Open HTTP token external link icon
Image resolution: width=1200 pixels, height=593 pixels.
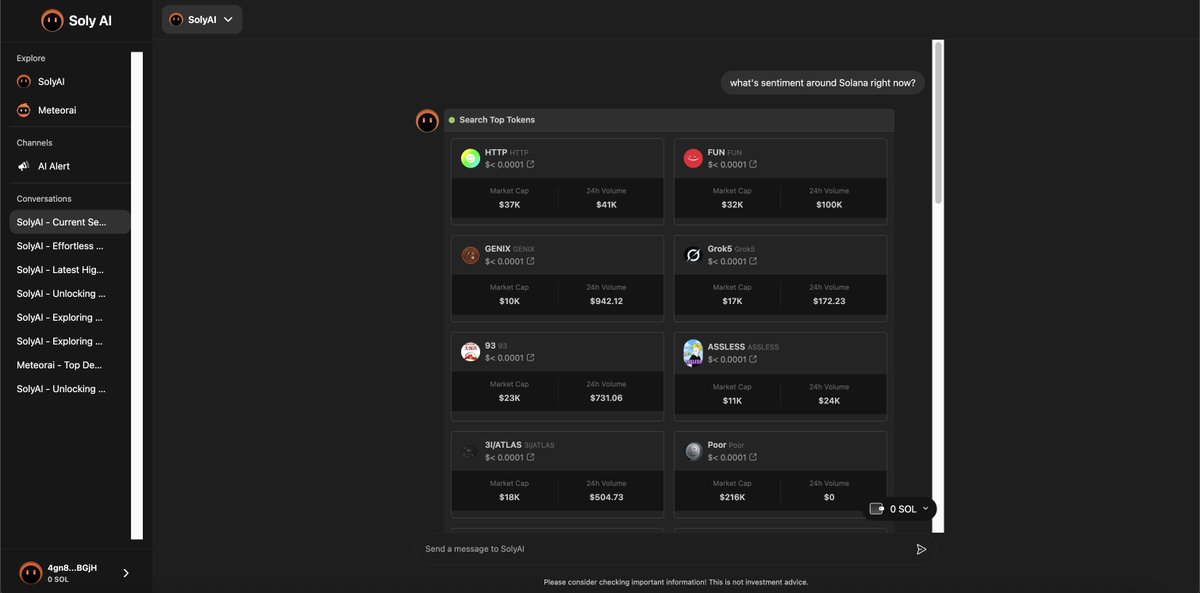point(531,164)
